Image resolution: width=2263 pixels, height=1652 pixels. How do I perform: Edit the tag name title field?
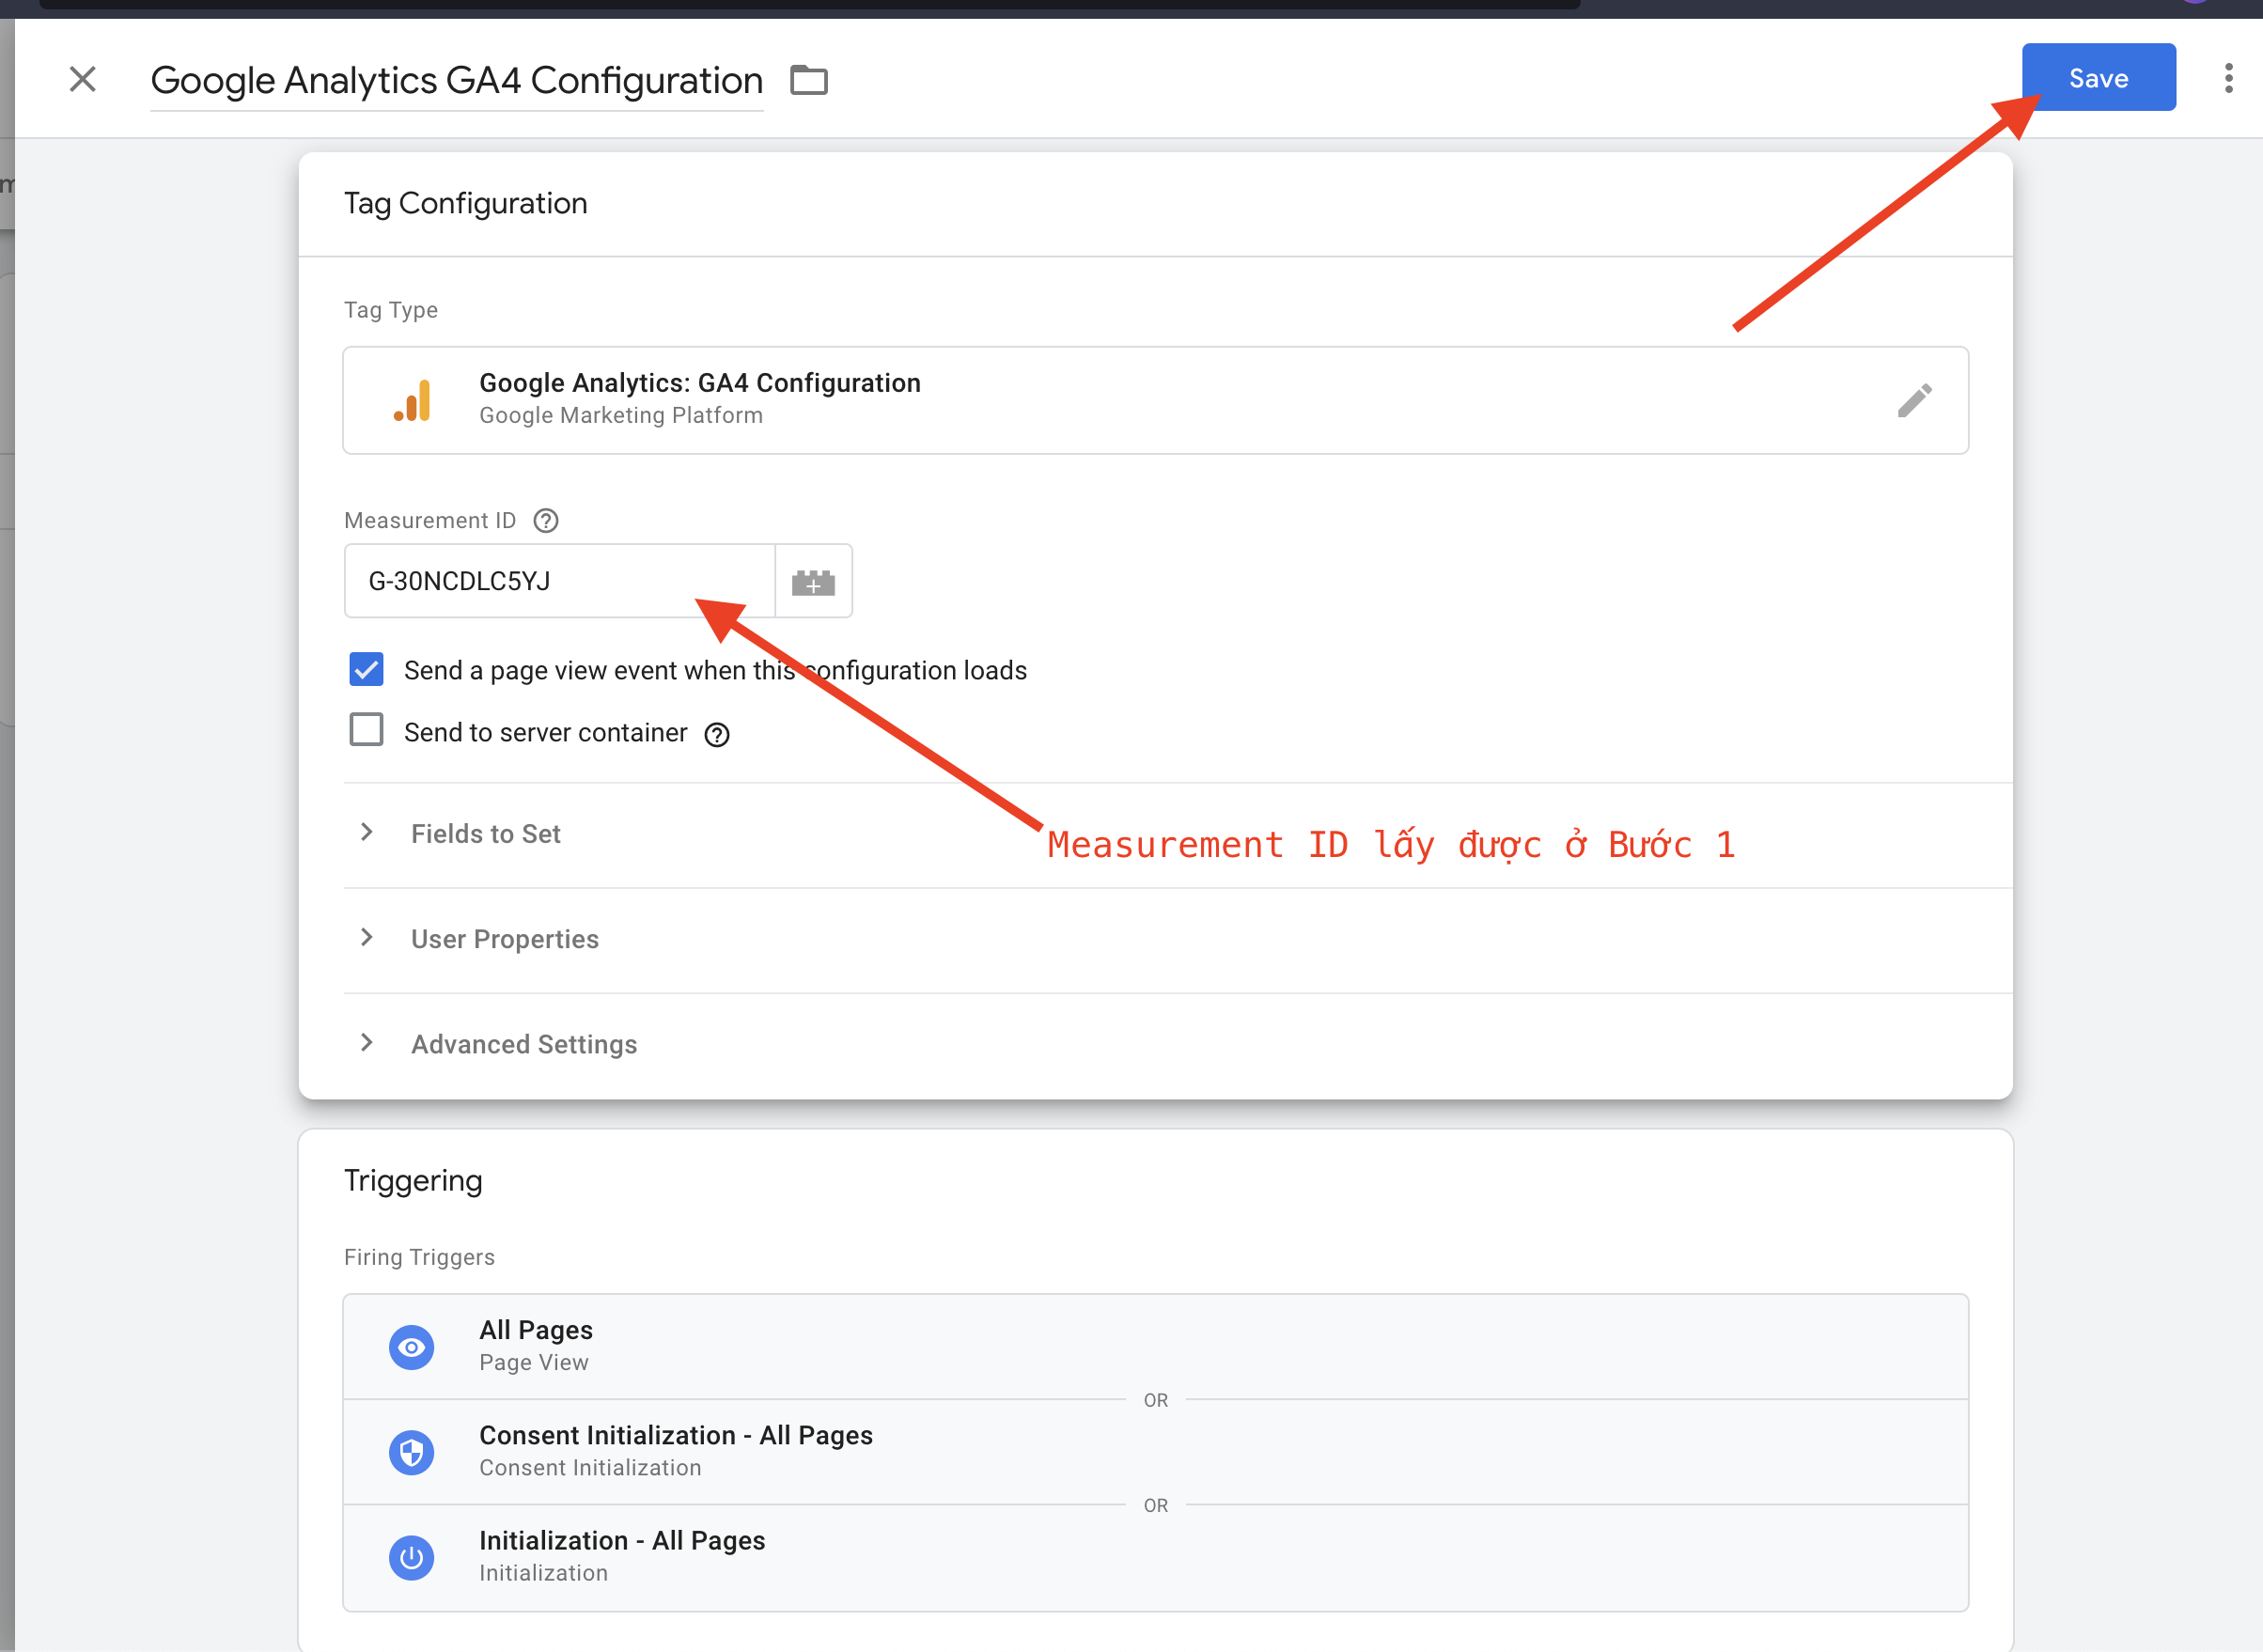(456, 80)
